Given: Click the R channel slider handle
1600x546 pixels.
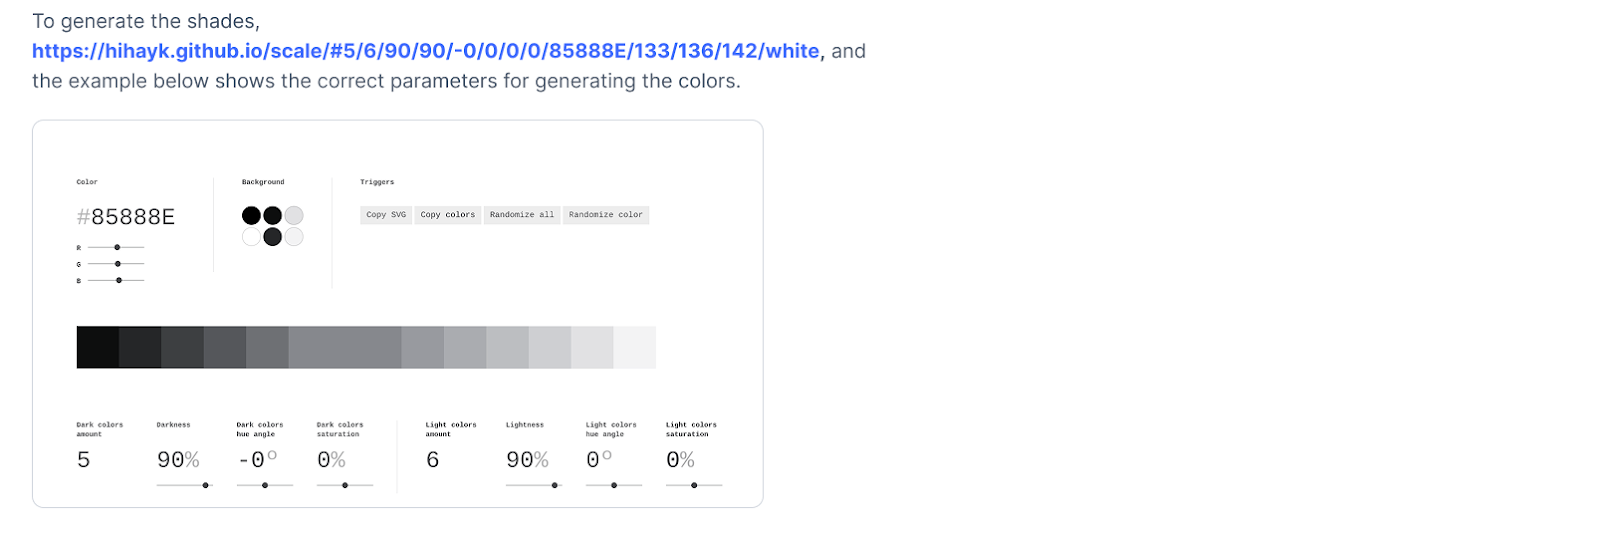Looking at the screenshot, I should coord(117,247).
